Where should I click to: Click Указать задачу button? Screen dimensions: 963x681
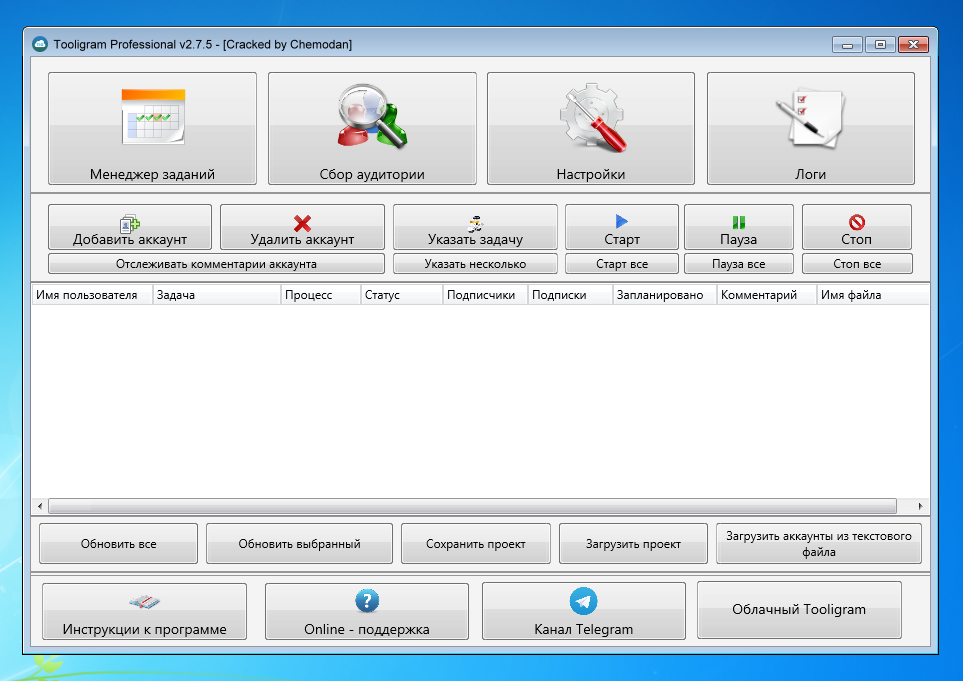[x=475, y=227]
